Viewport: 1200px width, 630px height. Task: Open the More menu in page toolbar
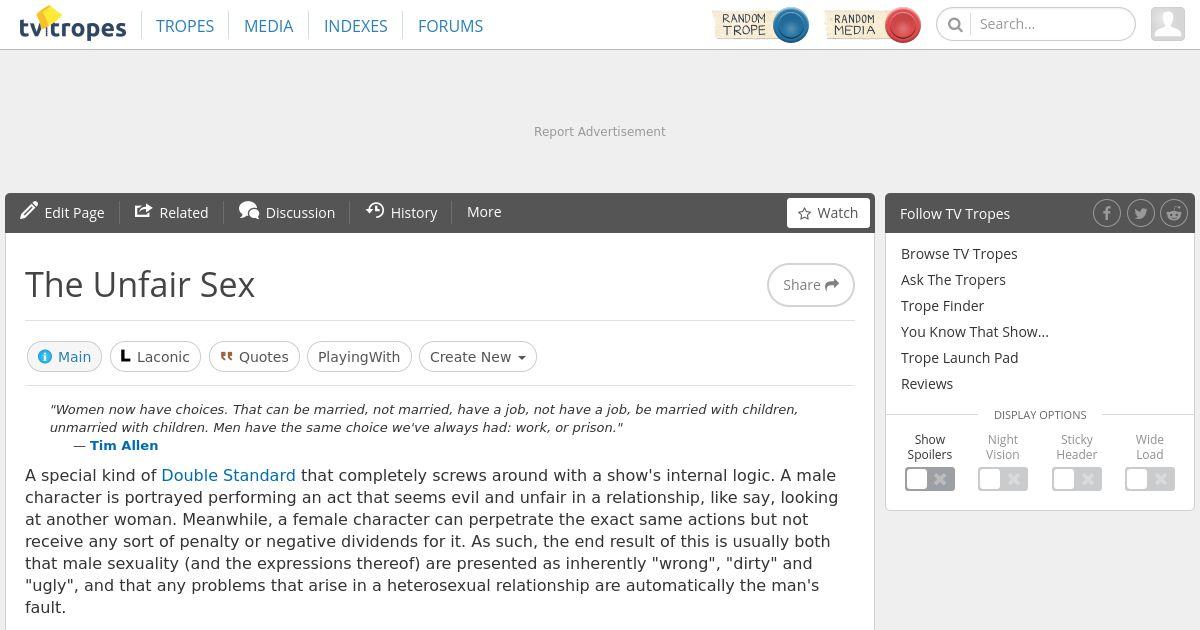click(x=484, y=212)
